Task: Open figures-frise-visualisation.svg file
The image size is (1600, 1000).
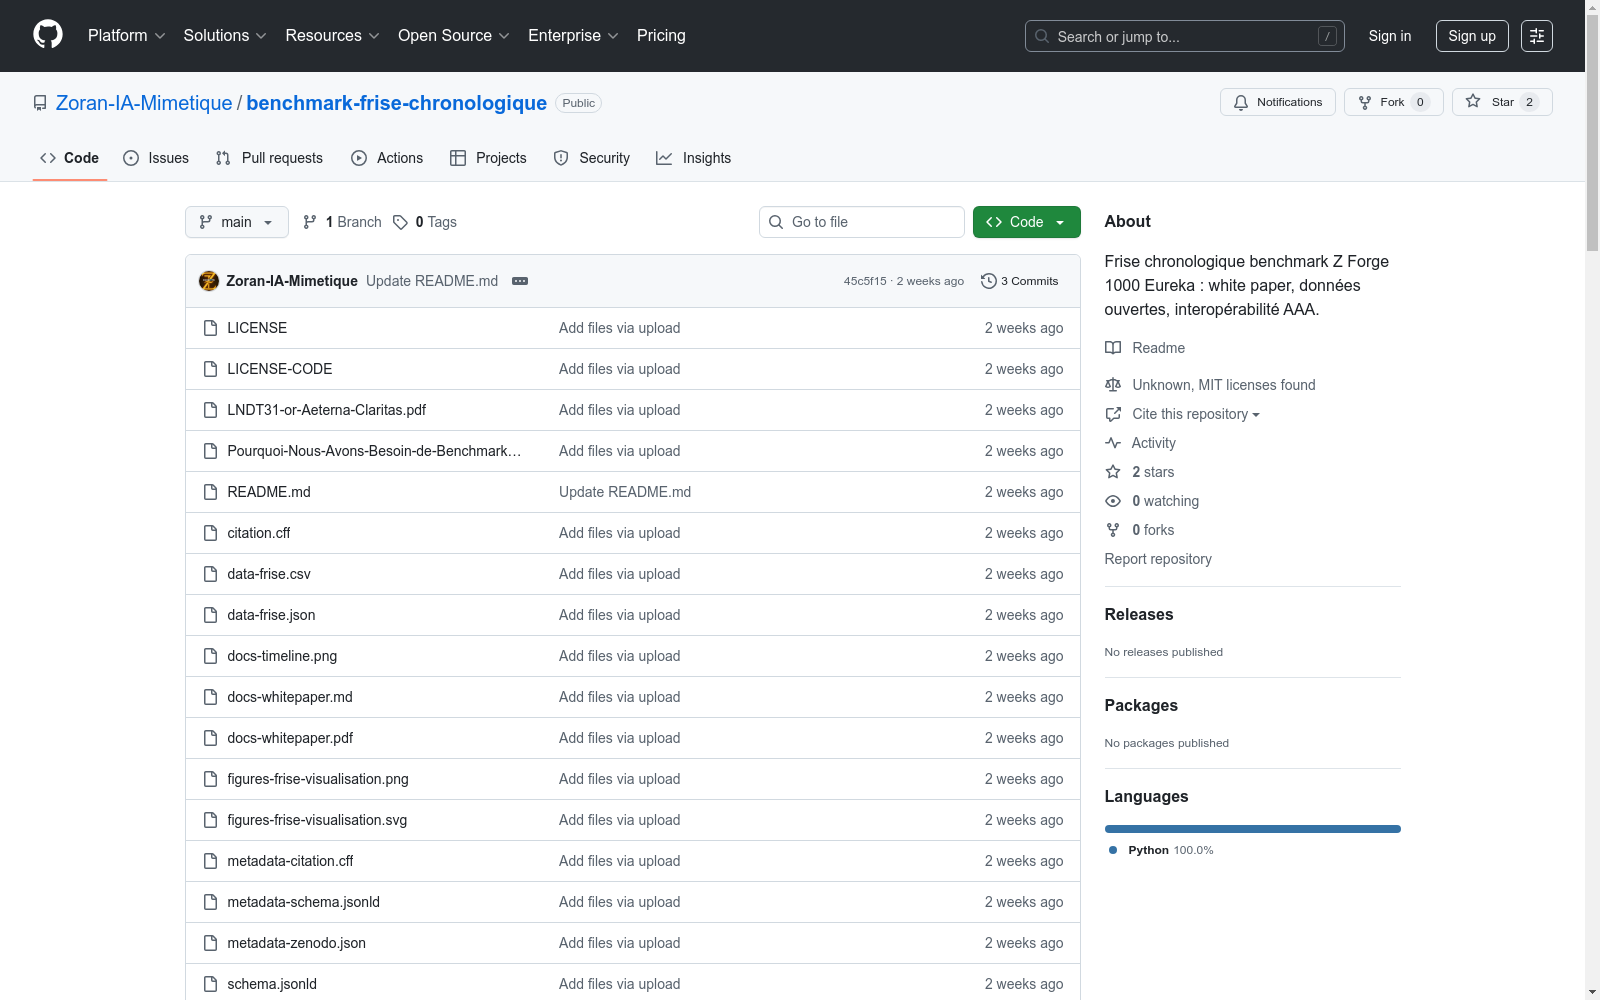Action: click(317, 820)
